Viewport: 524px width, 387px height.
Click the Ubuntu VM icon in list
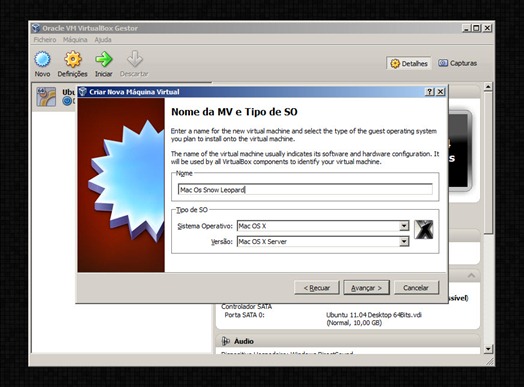coord(46,97)
